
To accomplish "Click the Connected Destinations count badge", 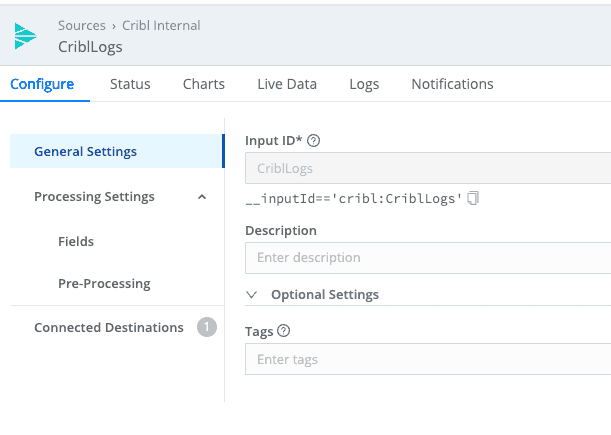I will 207,327.
